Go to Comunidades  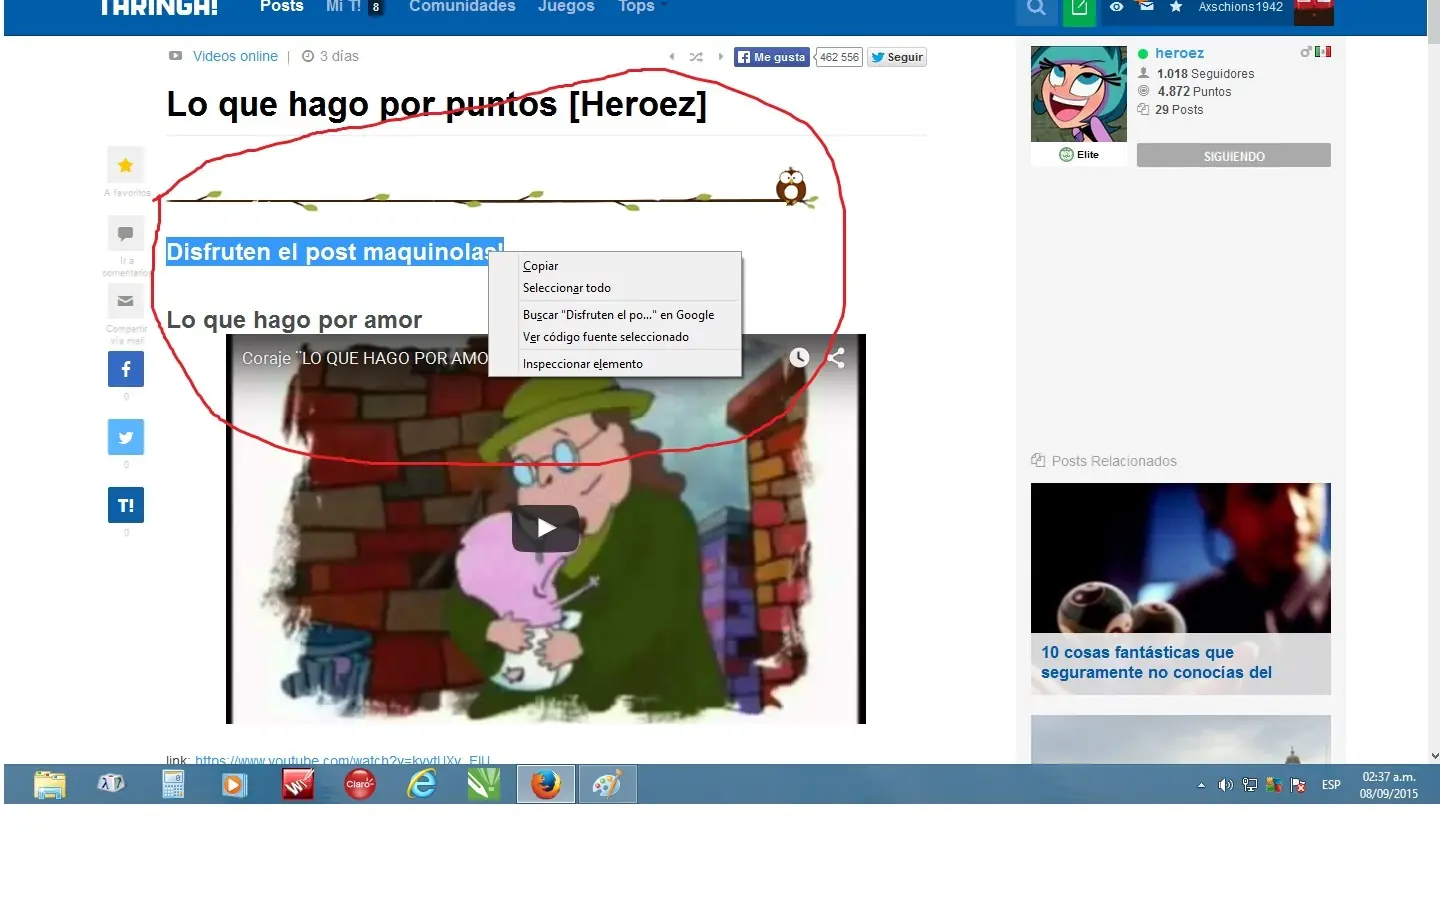tap(462, 7)
